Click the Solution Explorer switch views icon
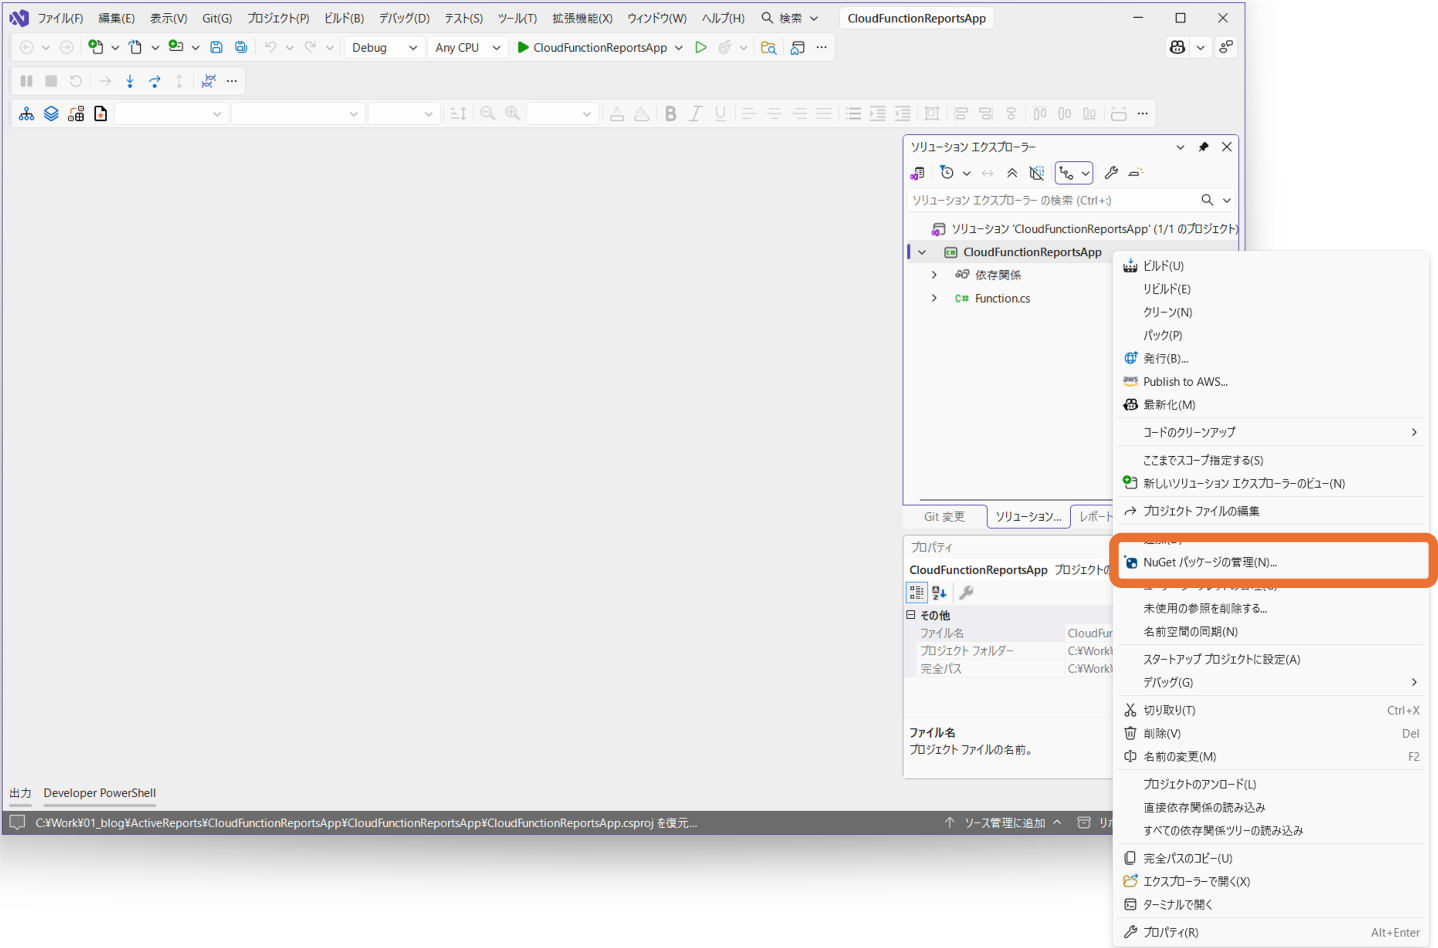1438x948 pixels. click(917, 173)
